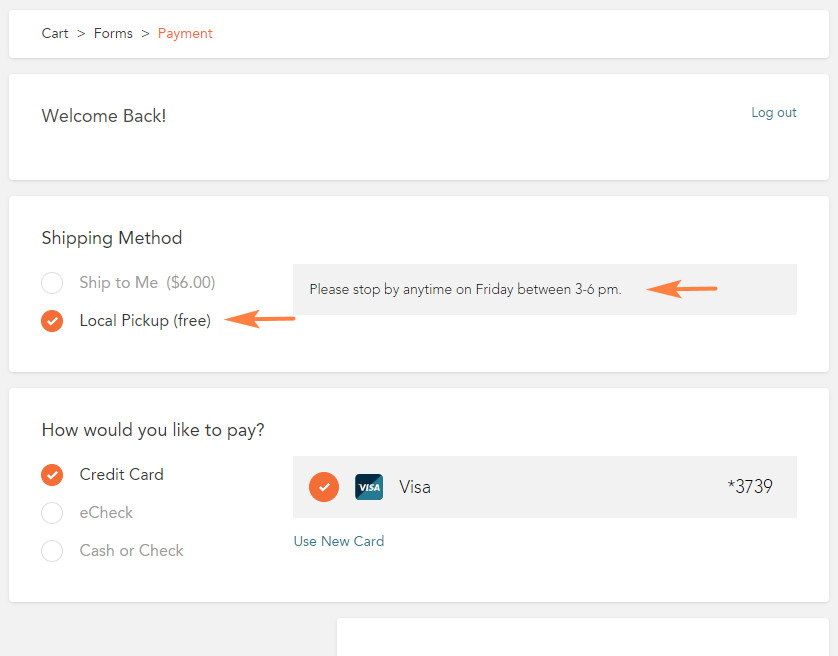Select the Ship to Me radio button

pyautogui.click(x=52, y=283)
